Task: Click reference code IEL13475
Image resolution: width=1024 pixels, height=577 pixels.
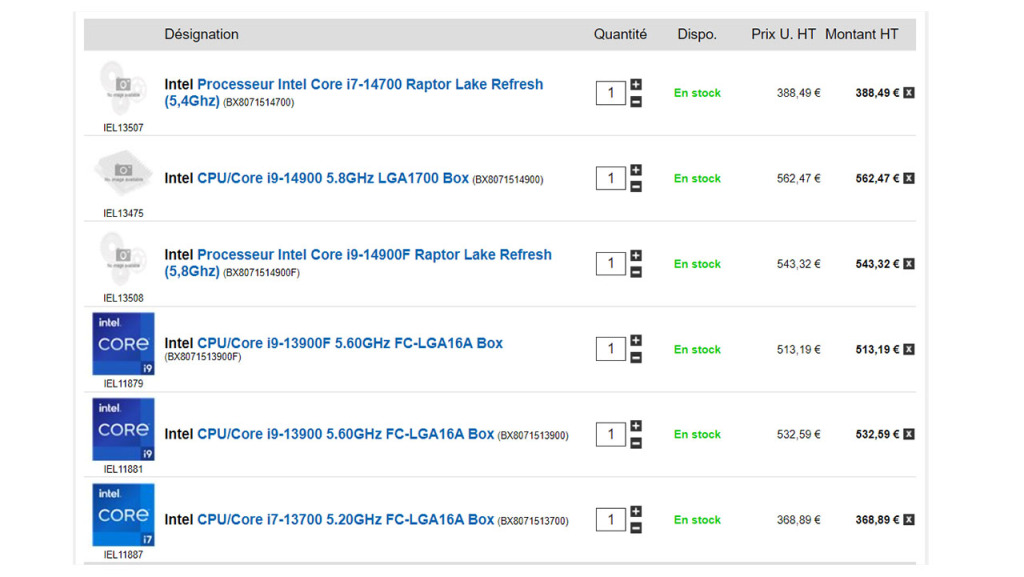Action: 123,213
